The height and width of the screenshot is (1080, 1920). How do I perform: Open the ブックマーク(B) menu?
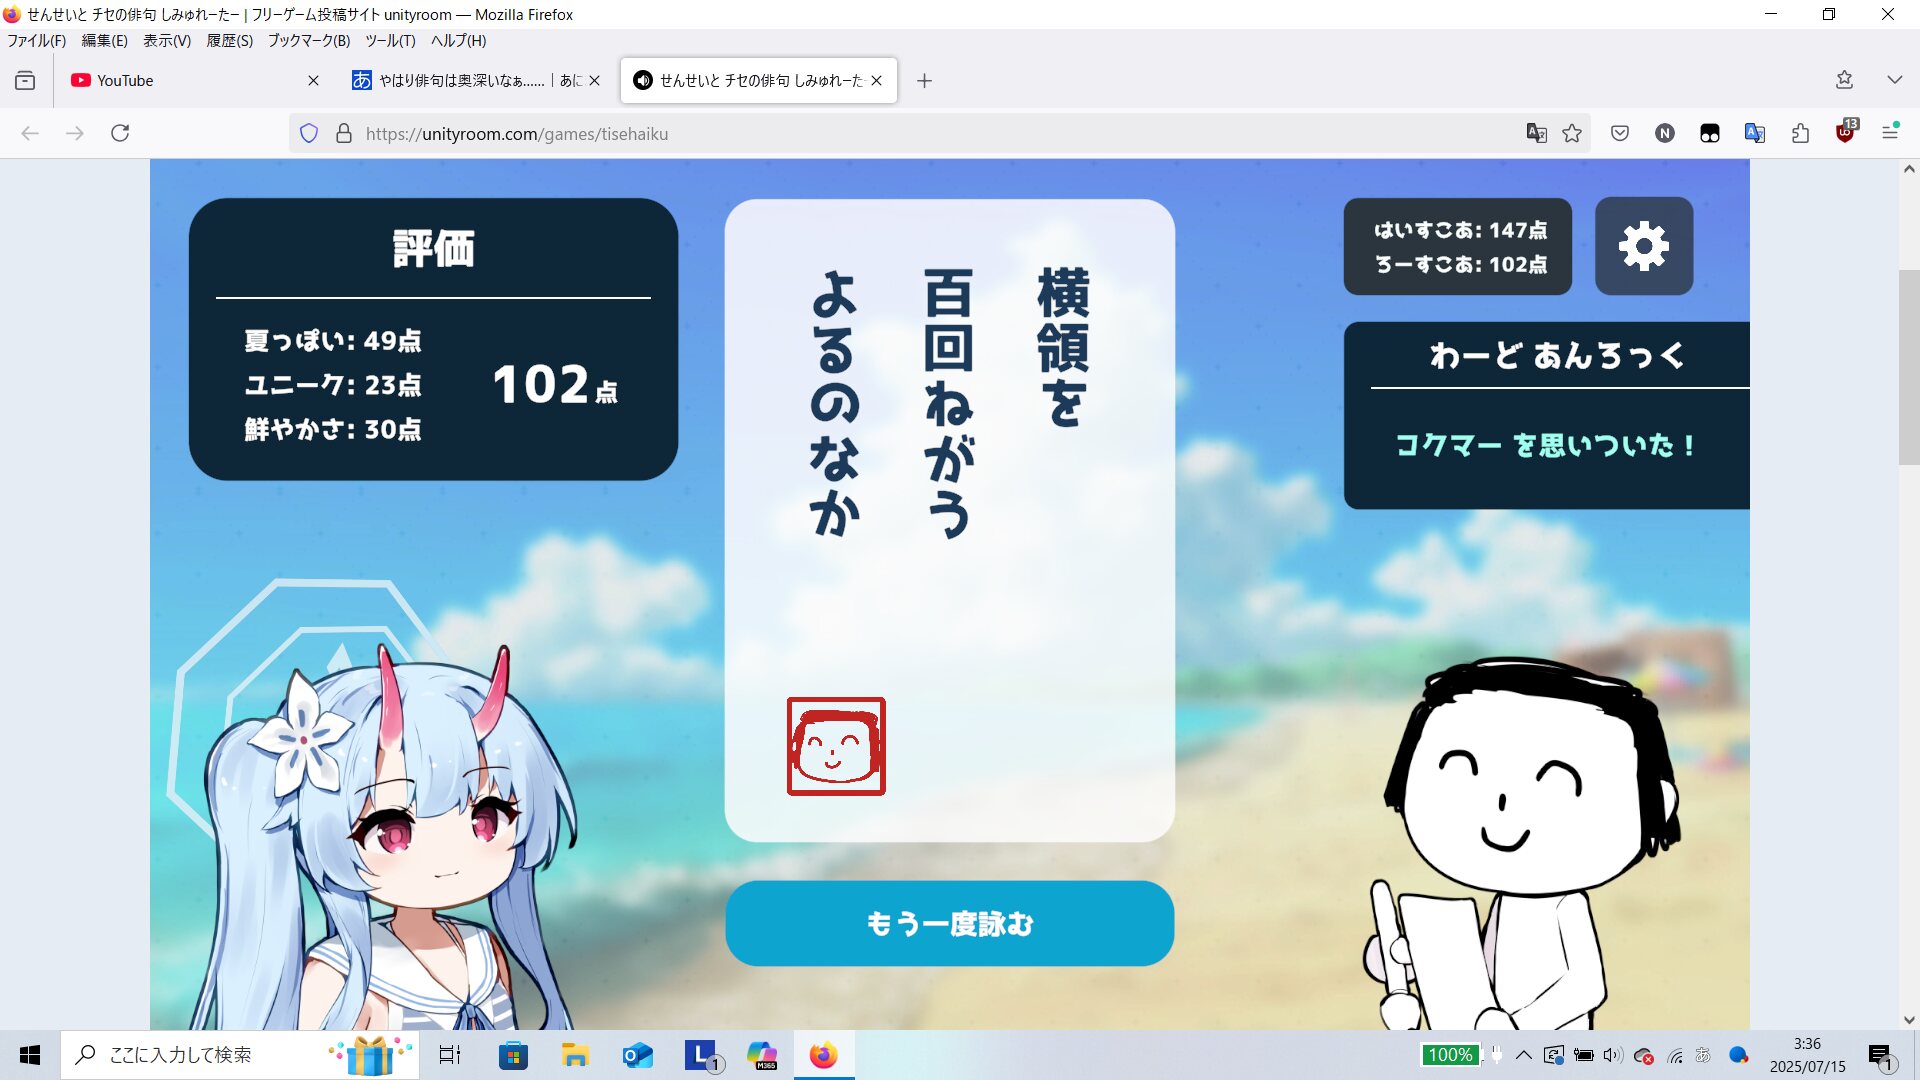click(x=308, y=41)
